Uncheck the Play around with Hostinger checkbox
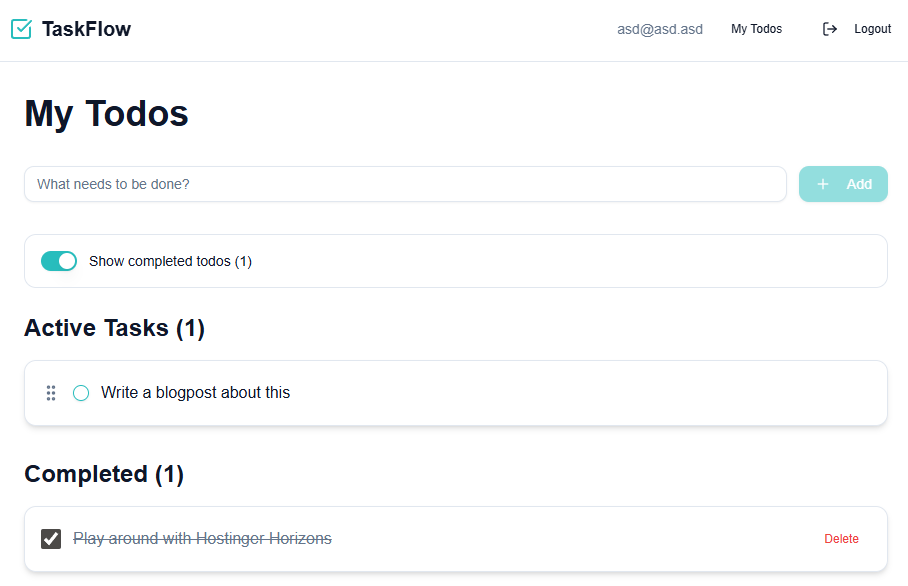 tap(51, 539)
